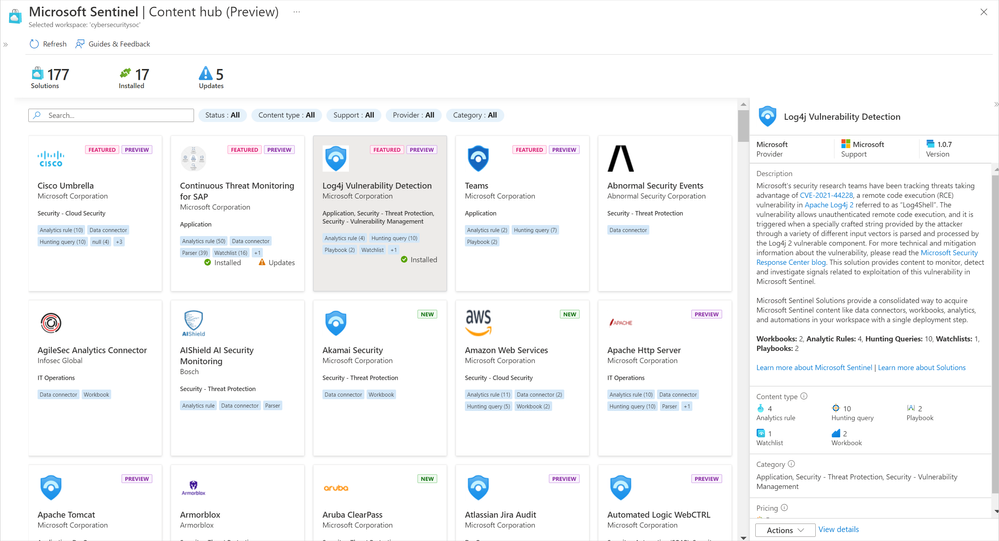The height and width of the screenshot is (541, 999).
Task: Click the shield icon on Log4j card
Action: pyautogui.click(x=336, y=158)
